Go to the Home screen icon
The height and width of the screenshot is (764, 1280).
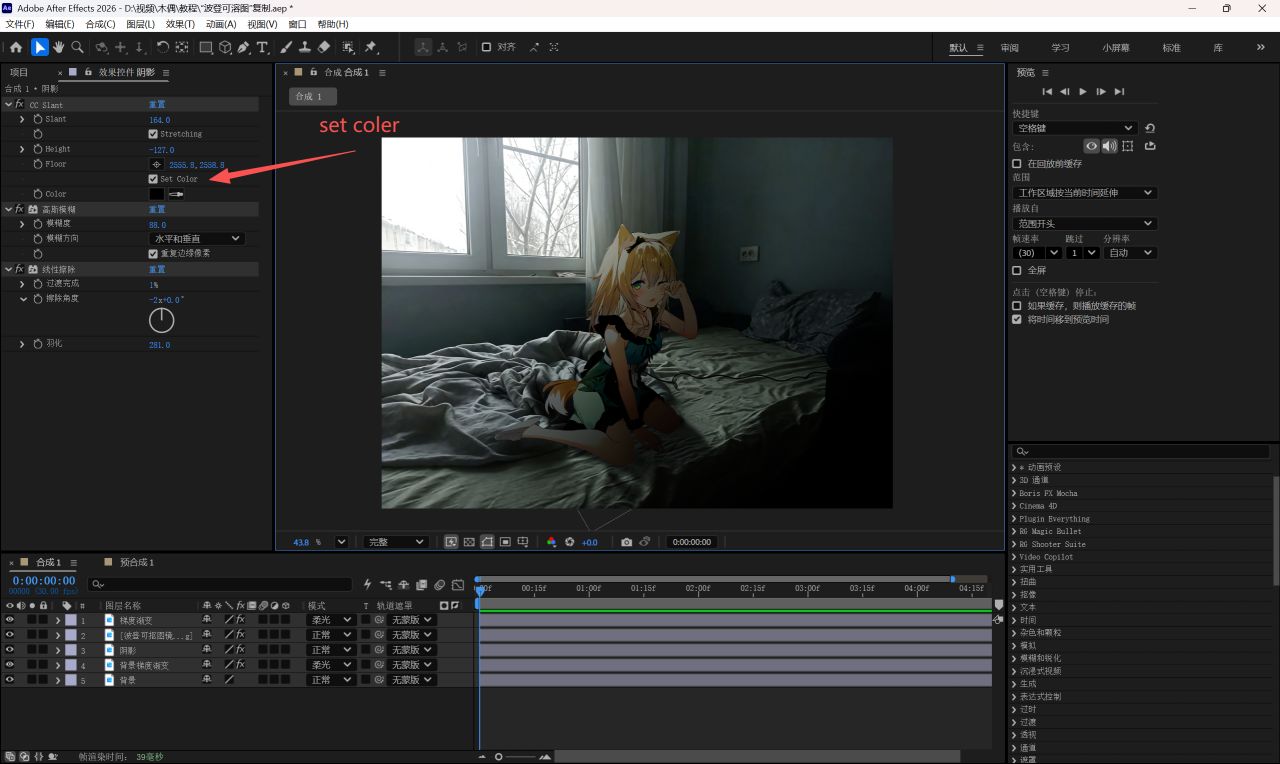16,47
